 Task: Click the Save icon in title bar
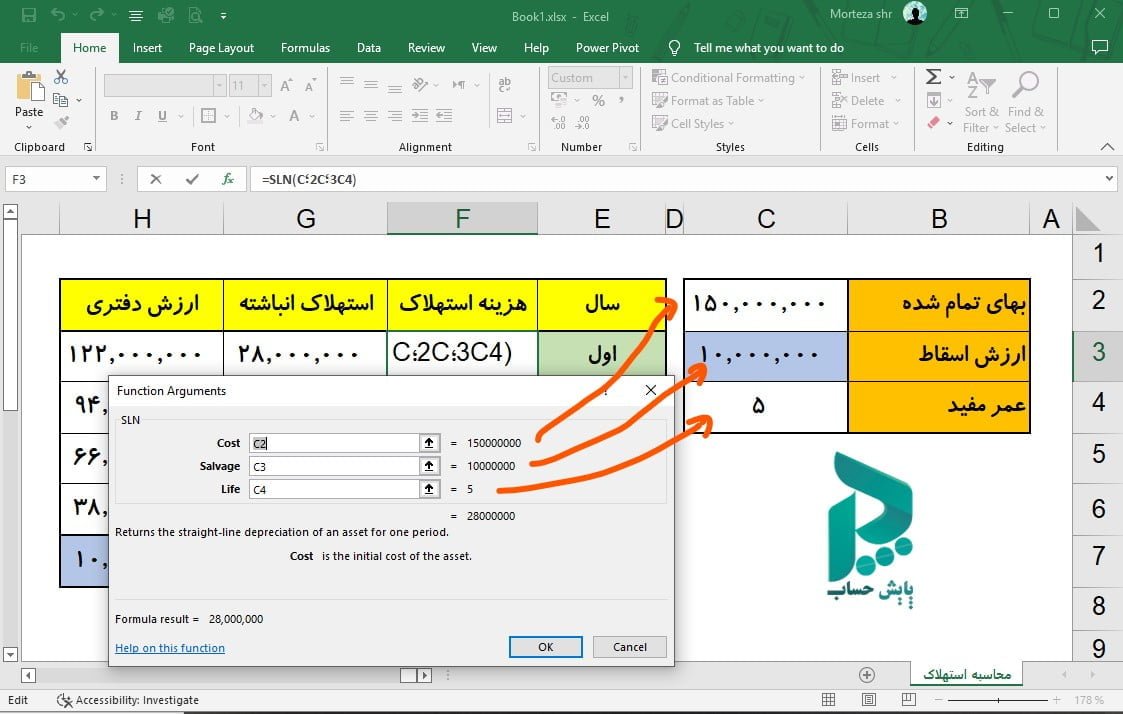tap(28, 15)
